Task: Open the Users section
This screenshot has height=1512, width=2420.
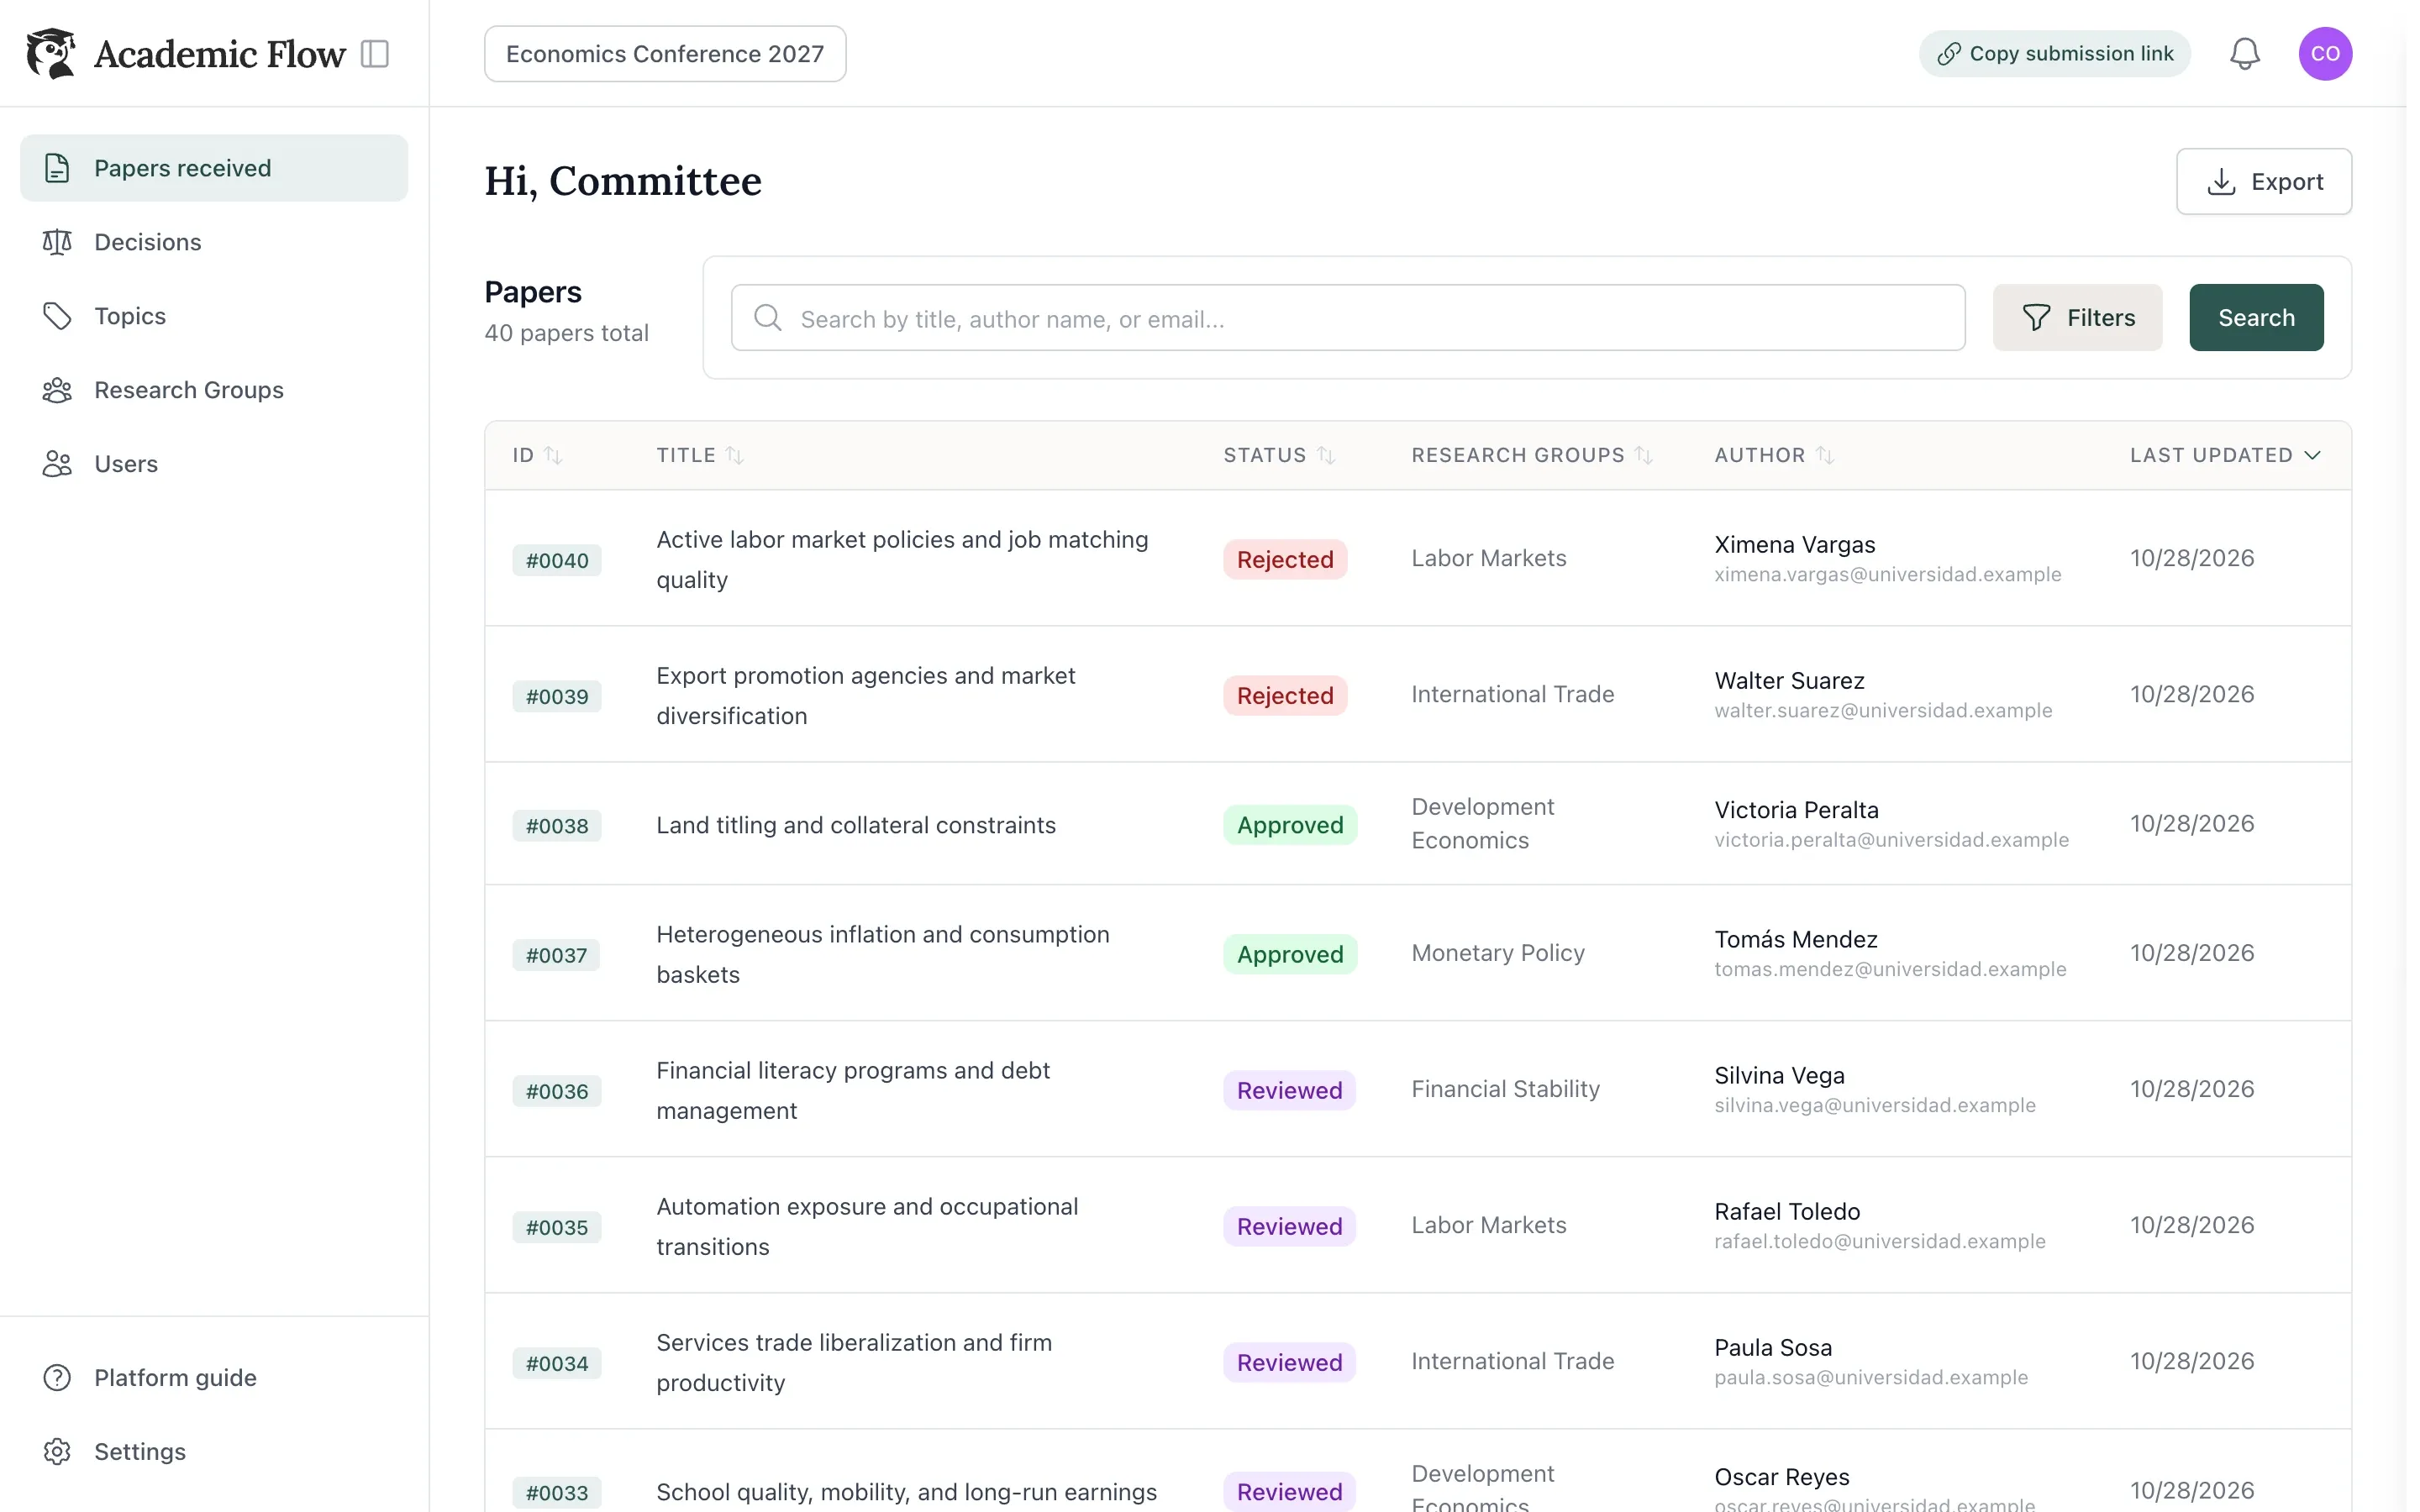Action: [214, 464]
